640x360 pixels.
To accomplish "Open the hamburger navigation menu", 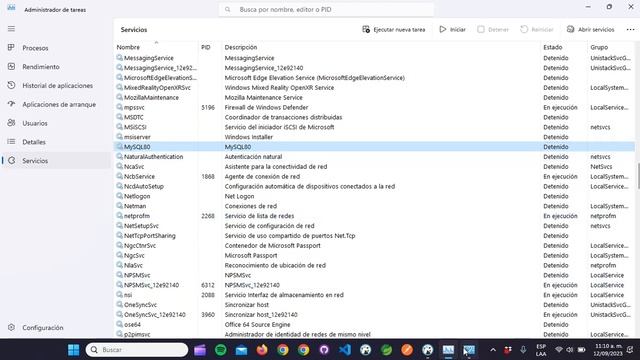I will (x=11, y=29).
